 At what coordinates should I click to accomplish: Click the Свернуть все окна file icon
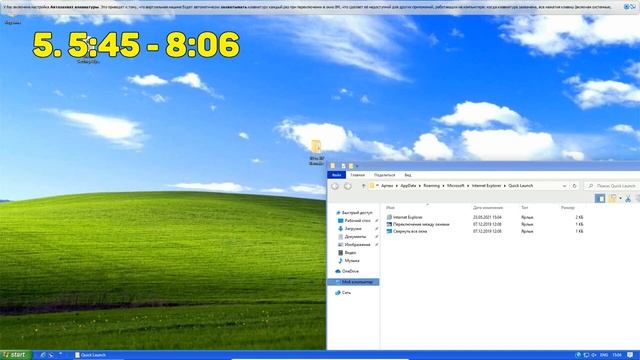(389, 231)
